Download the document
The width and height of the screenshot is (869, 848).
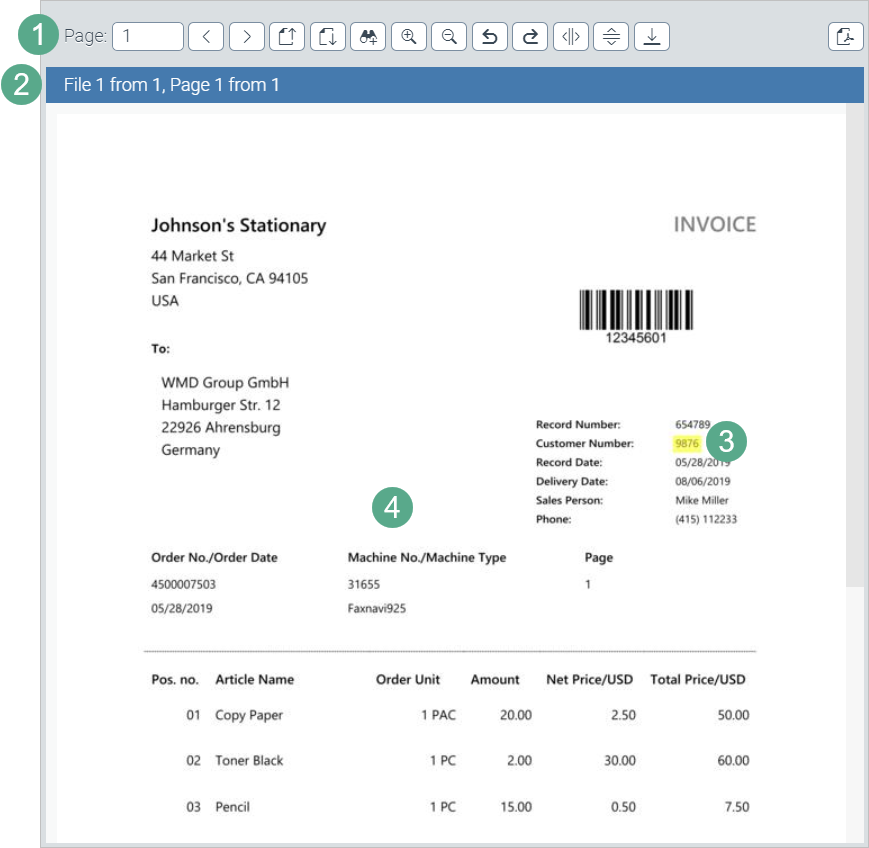tap(651, 37)
